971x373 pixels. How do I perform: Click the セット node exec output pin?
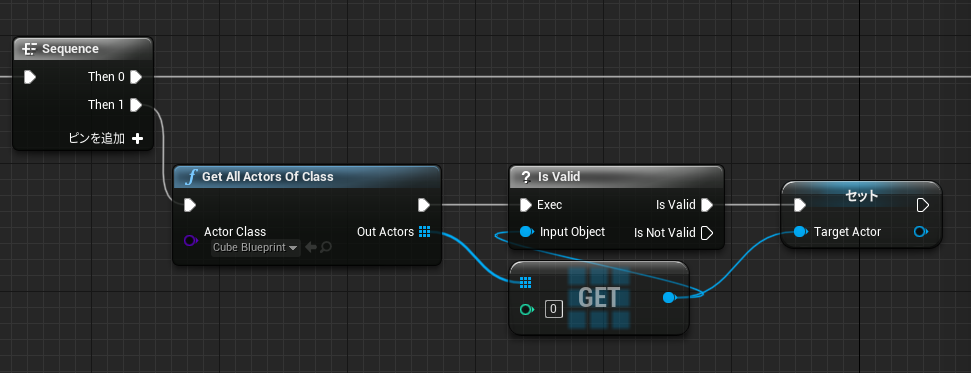click(922, 204)
